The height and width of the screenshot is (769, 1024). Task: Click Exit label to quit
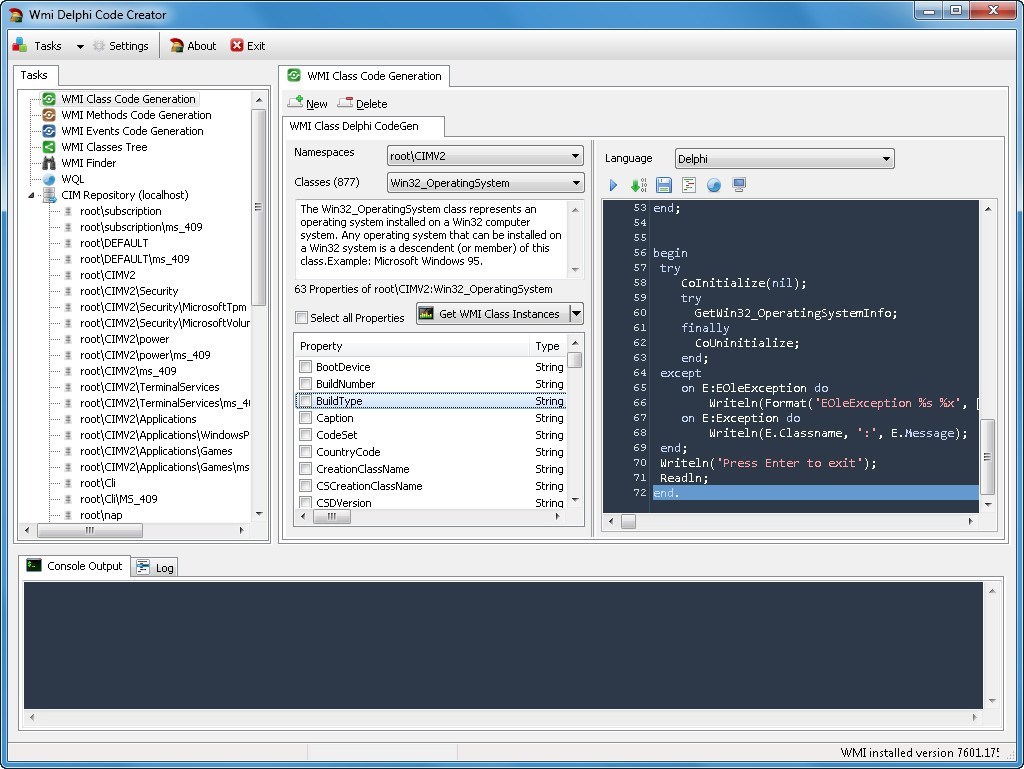[255, 46]
